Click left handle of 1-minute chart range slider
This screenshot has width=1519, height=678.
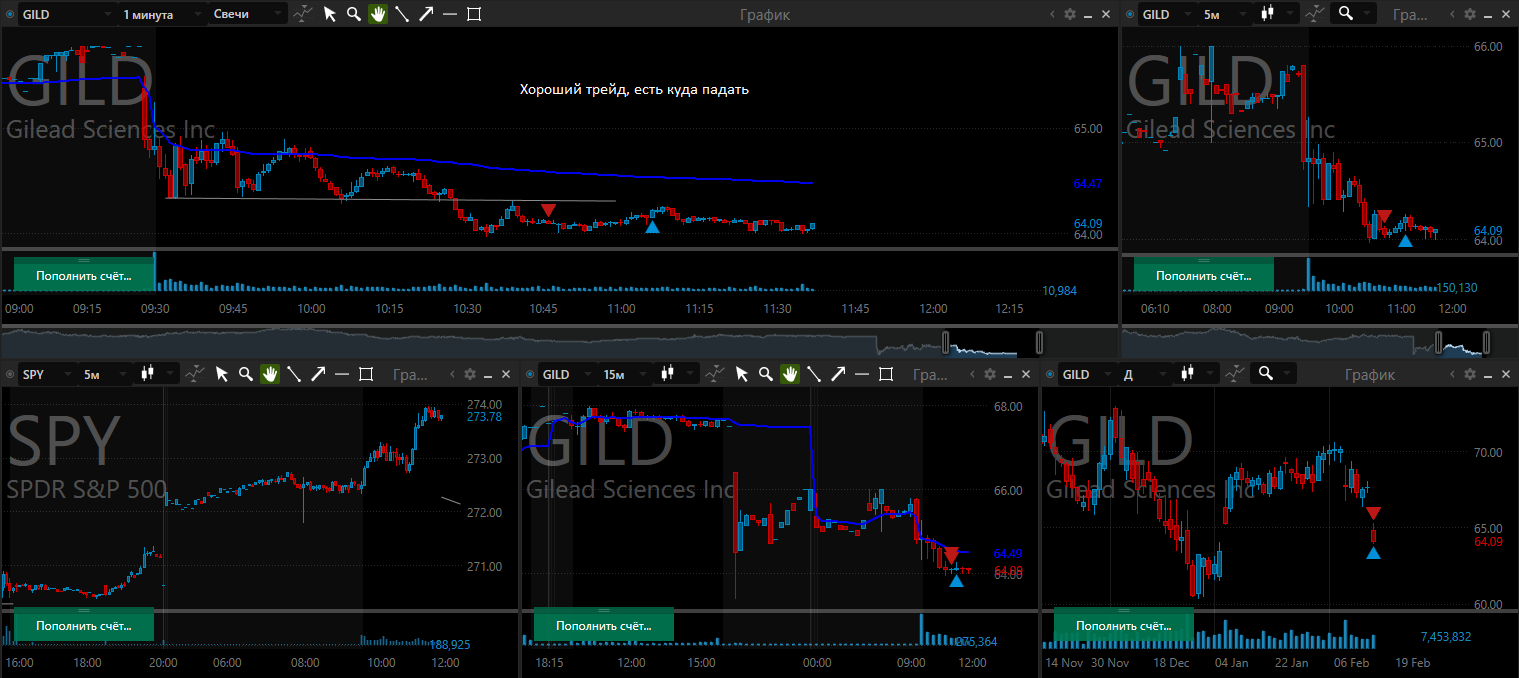[945, 343]
